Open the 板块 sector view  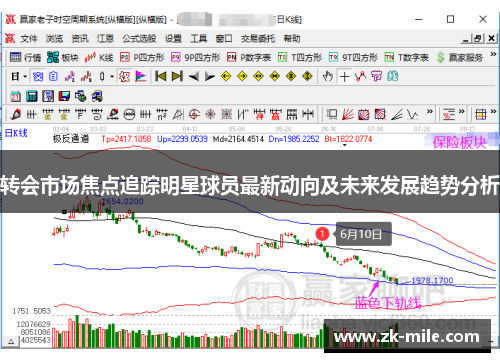click(63, 58)
